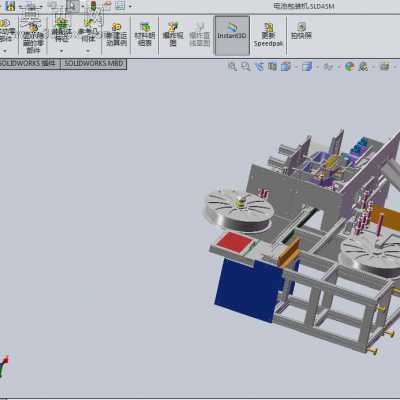Create an Exploded View
The height and width of the screenshot is (400, 400).
173,34
